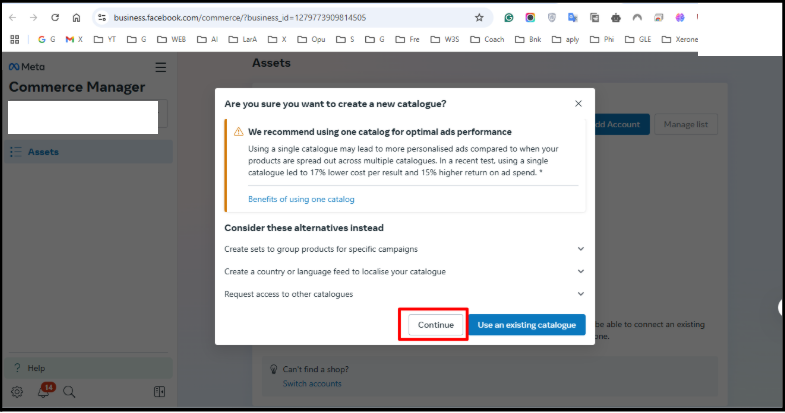
Task: Bookmark page with the star icon
Action: 479,17
